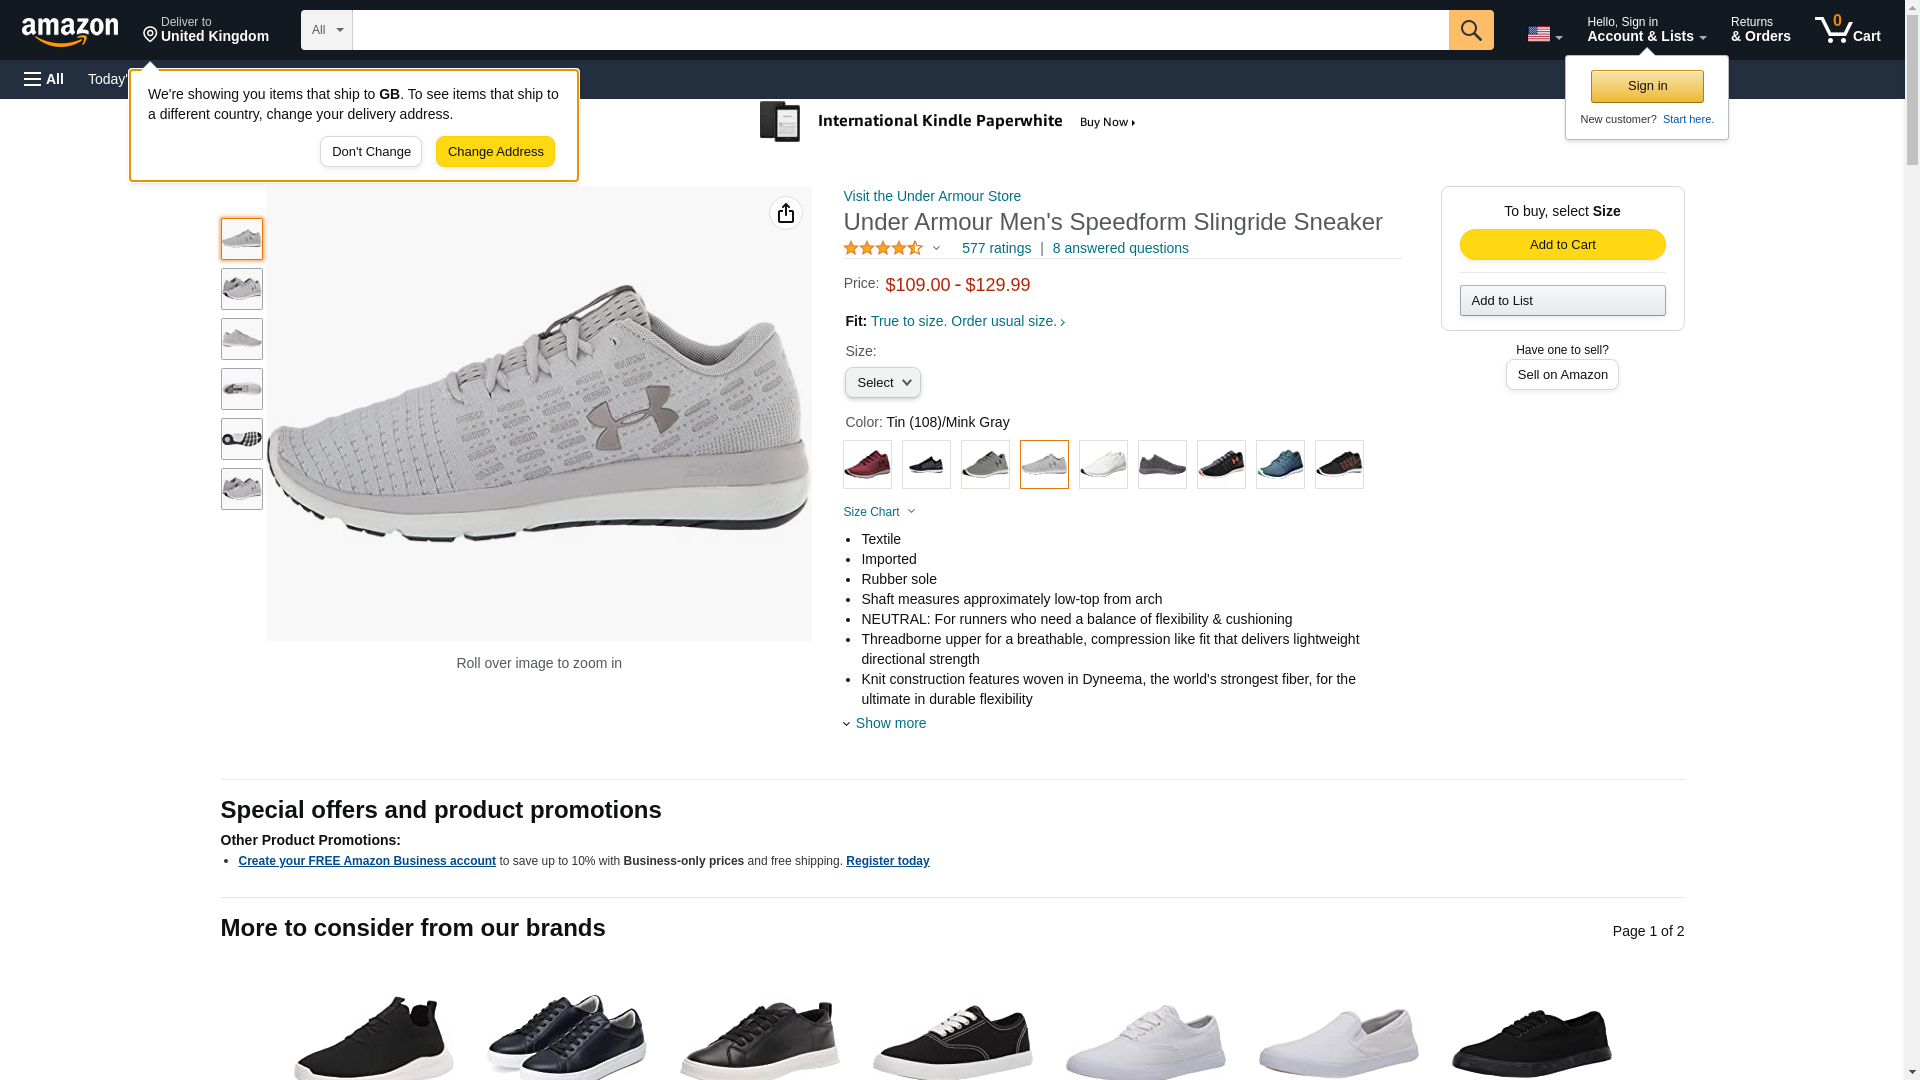Viewport: 1920px width, 1080px height.
Task: Open the Size Select dropdown
Action: coord(882,383)
